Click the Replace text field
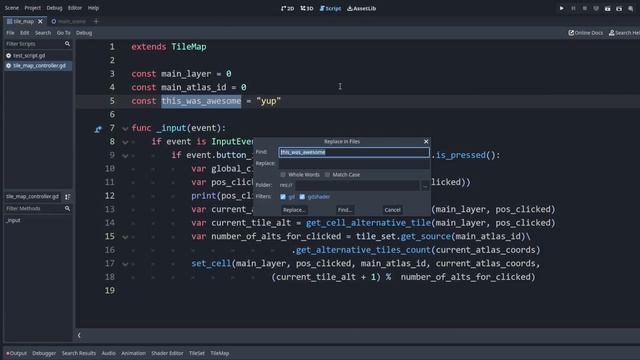 tap(354, 163)
